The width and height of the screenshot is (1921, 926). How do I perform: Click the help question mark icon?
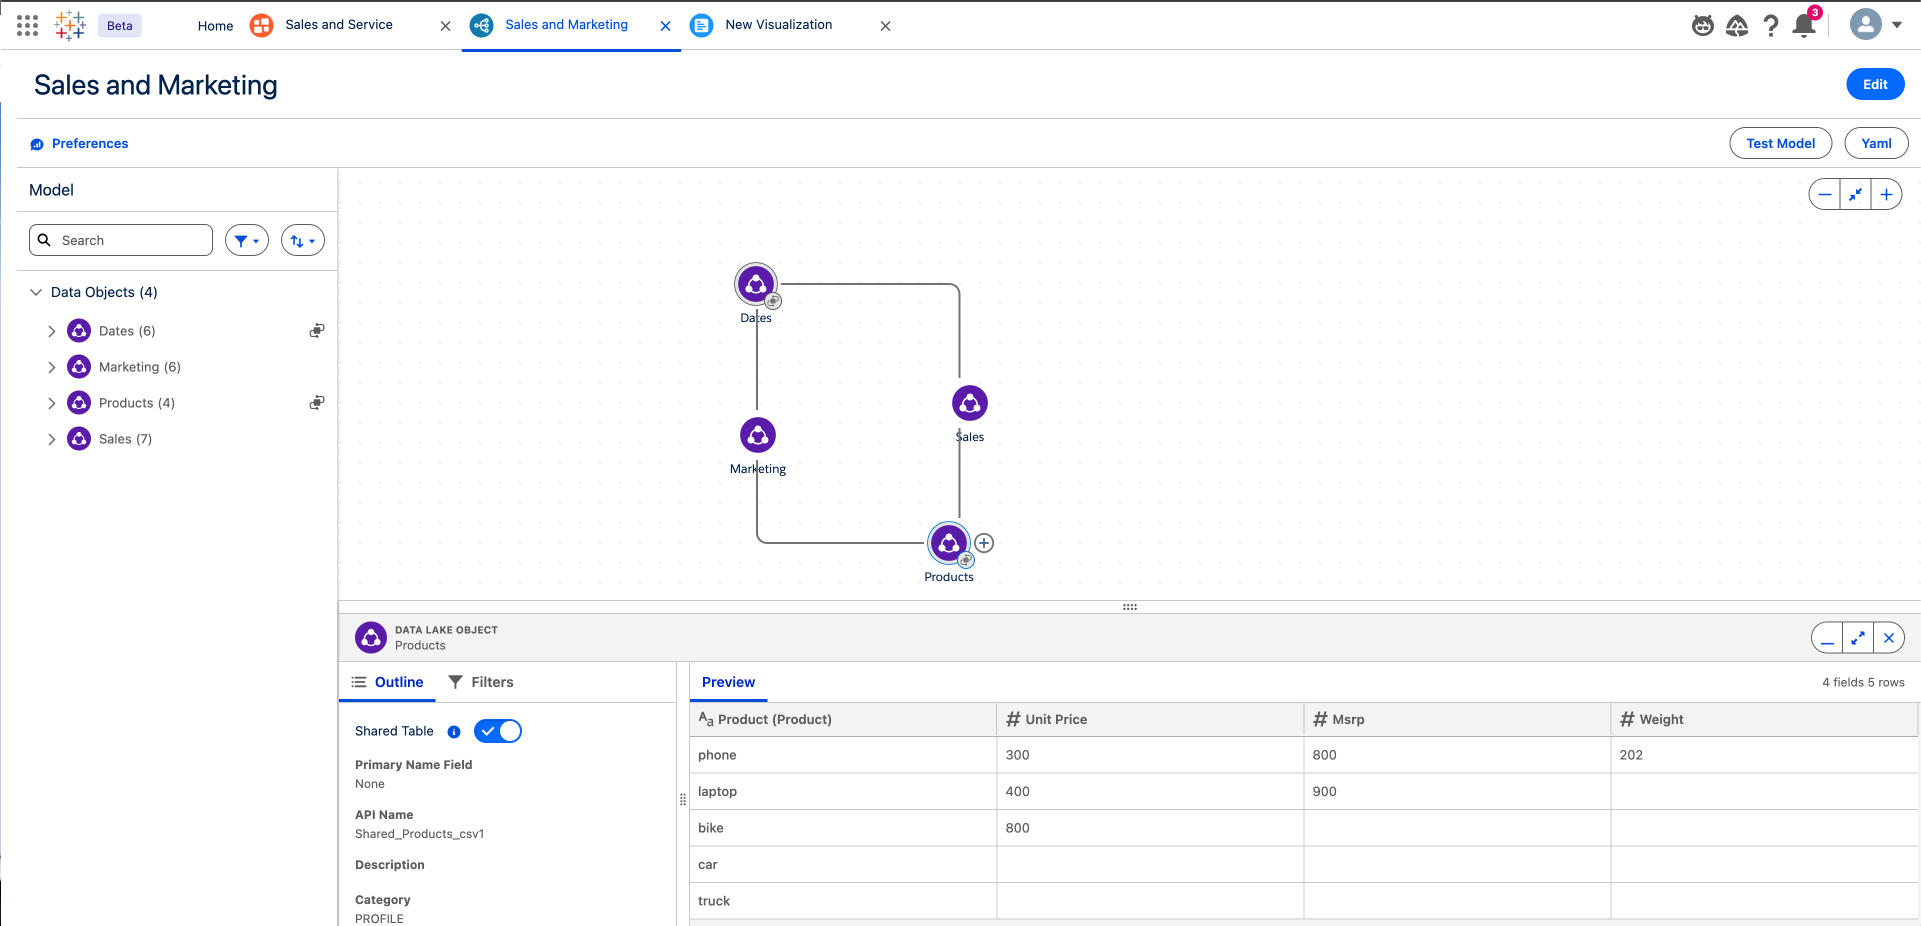point(1770,25)
